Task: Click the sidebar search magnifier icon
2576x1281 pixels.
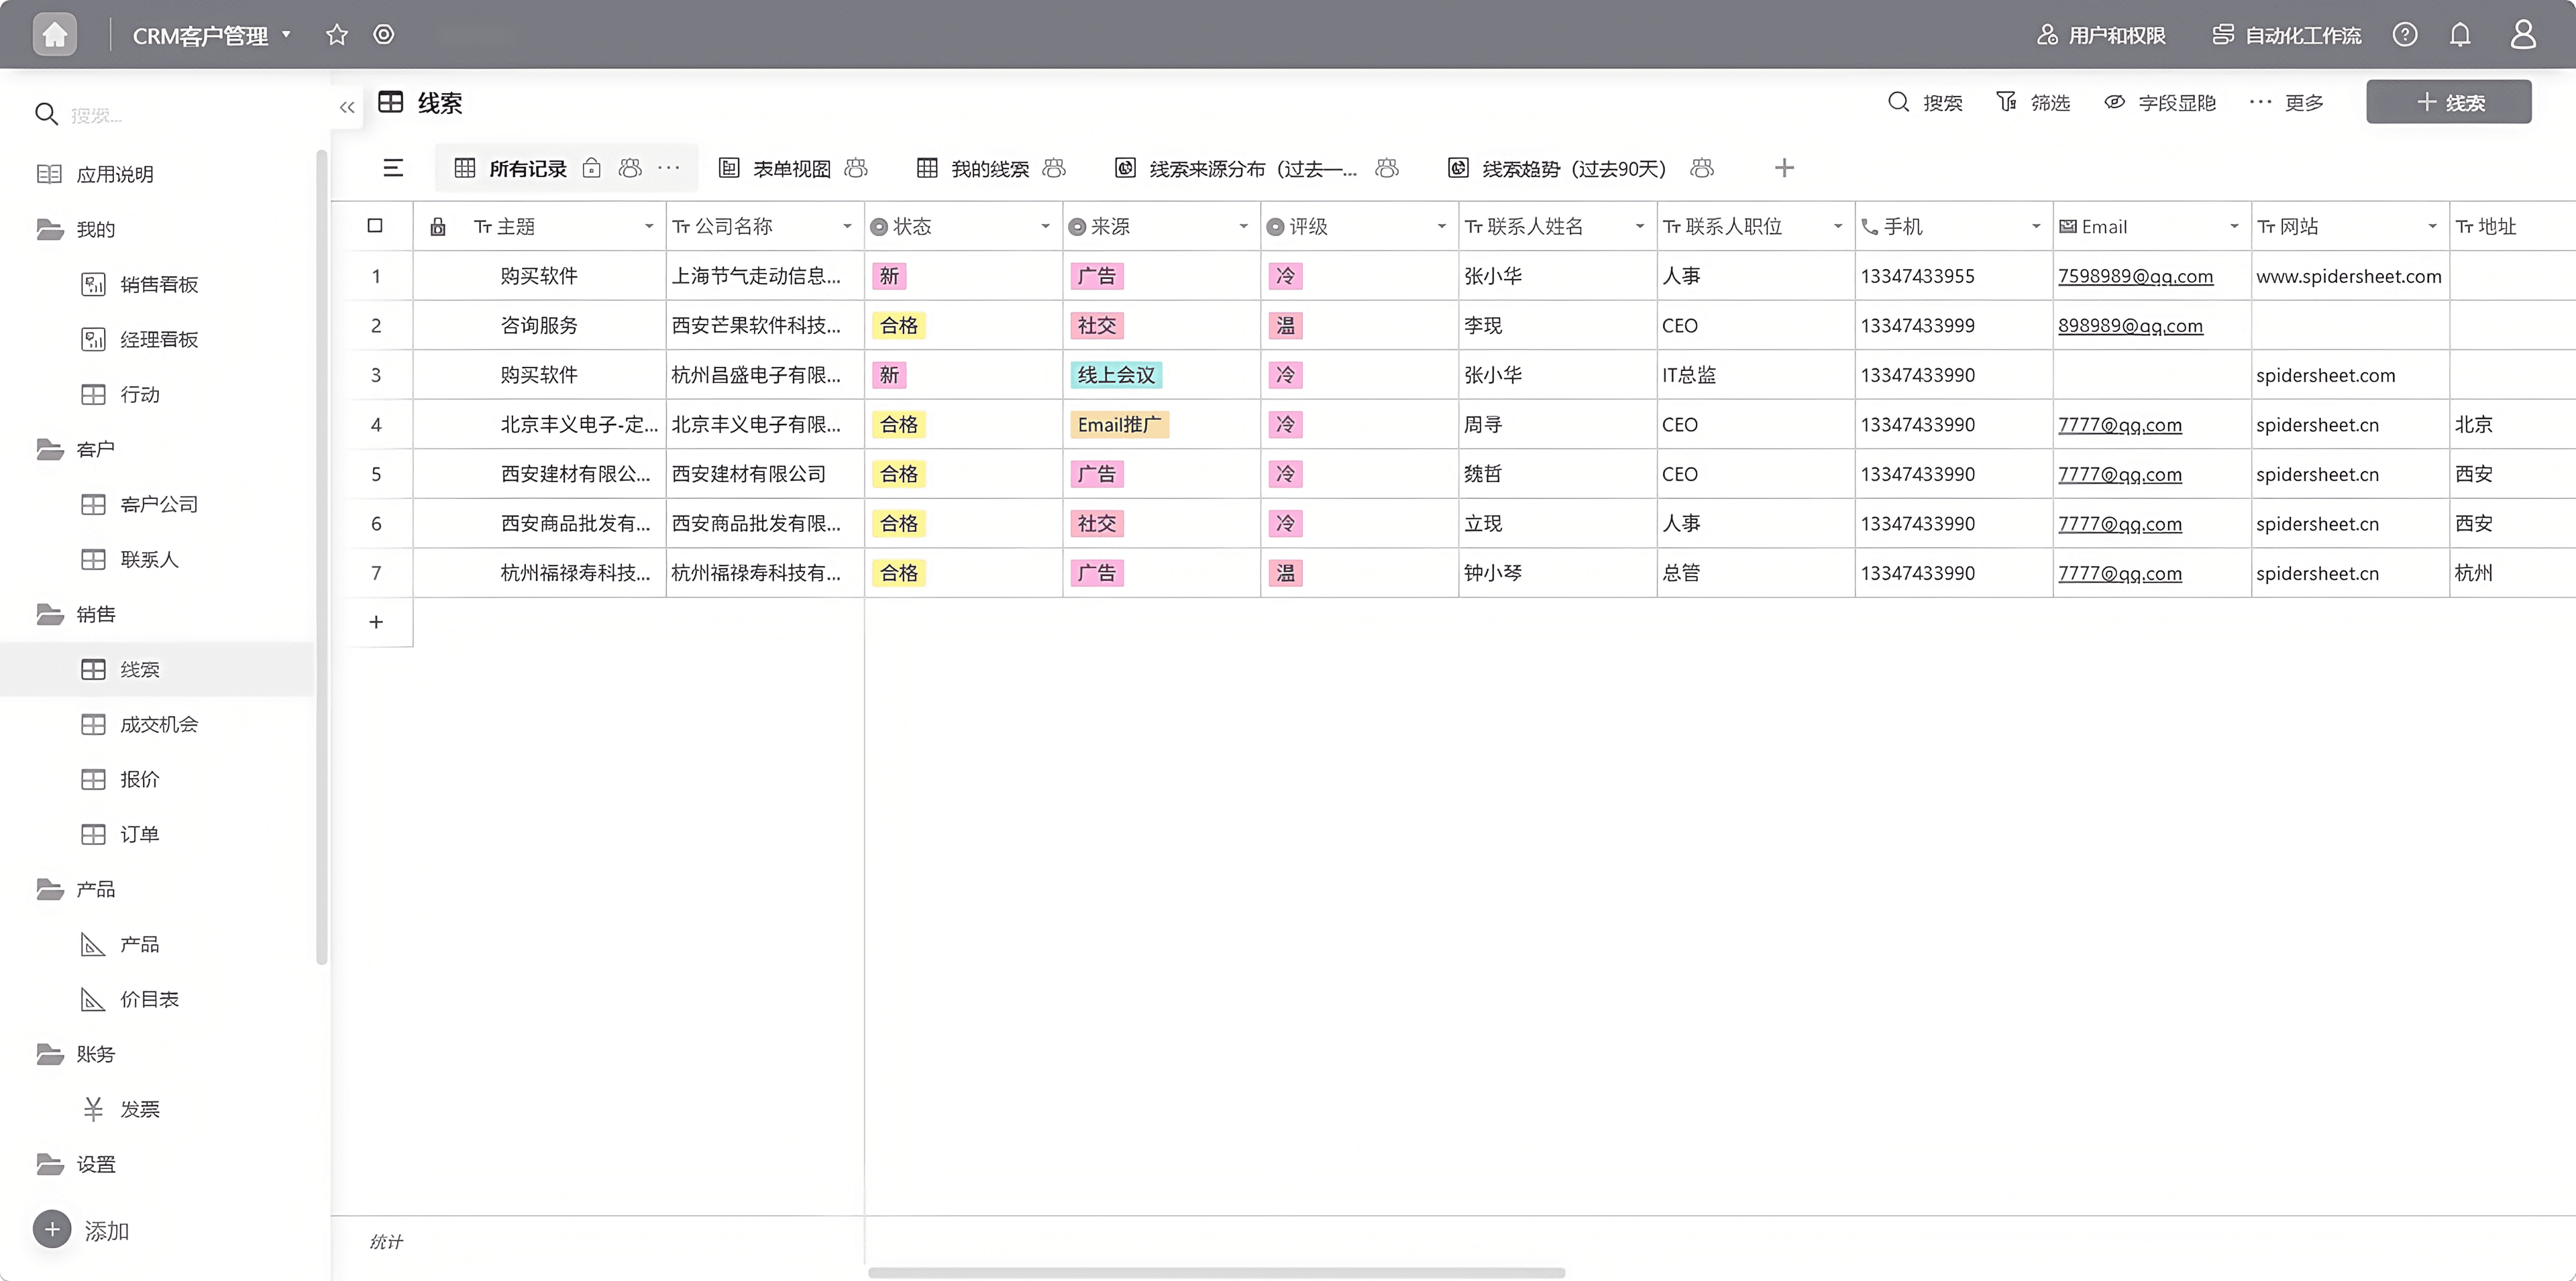Action: tap(46, 114)
